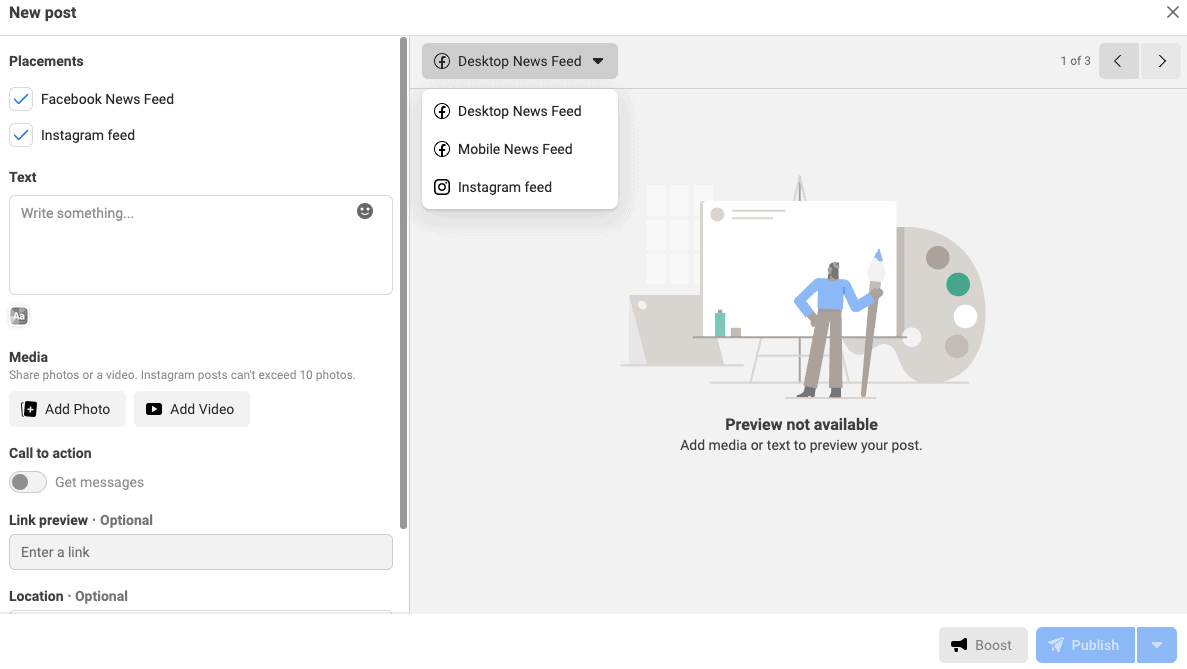Choose Desktop News Feed from preview menu
This screenshot has width=1187, height=669.
point(519,111)
